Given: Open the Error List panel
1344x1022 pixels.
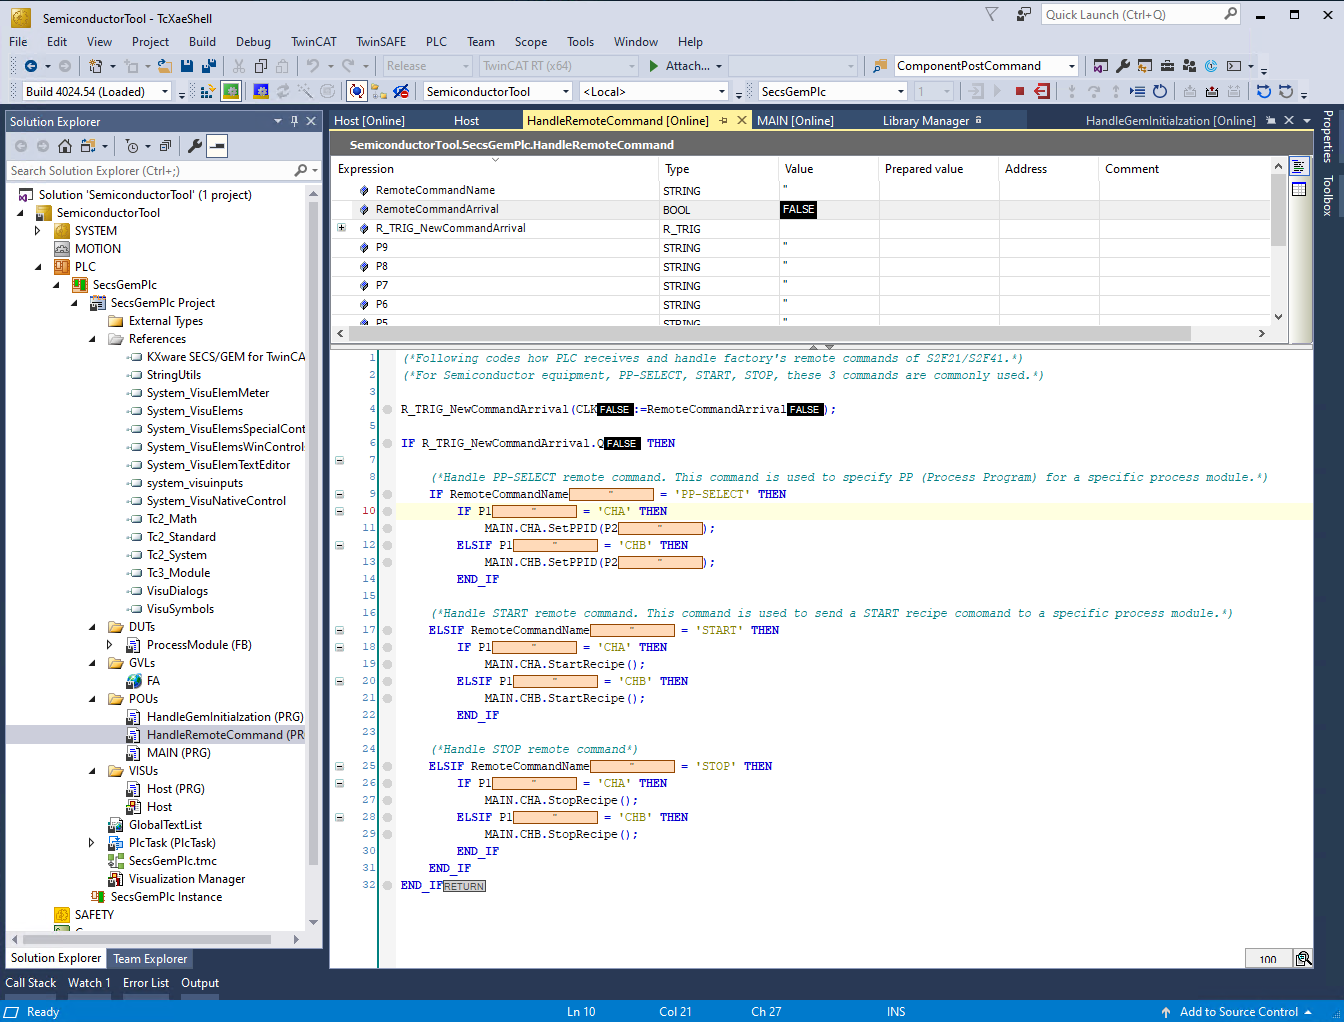Looking at the screenshot, I should pyautogui.click(x=146, y=983).
